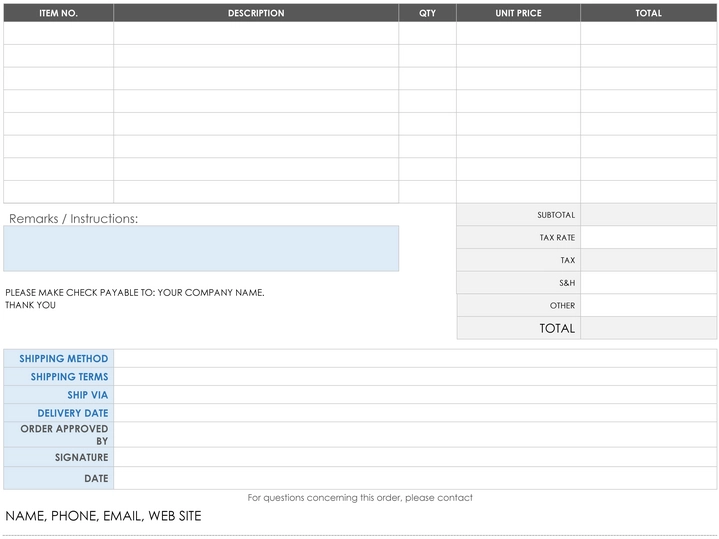This screenshot has width=719, height=539.
Task: Select the ORDER APPROVED BY entry field
Action: click(x=415, y=434)
